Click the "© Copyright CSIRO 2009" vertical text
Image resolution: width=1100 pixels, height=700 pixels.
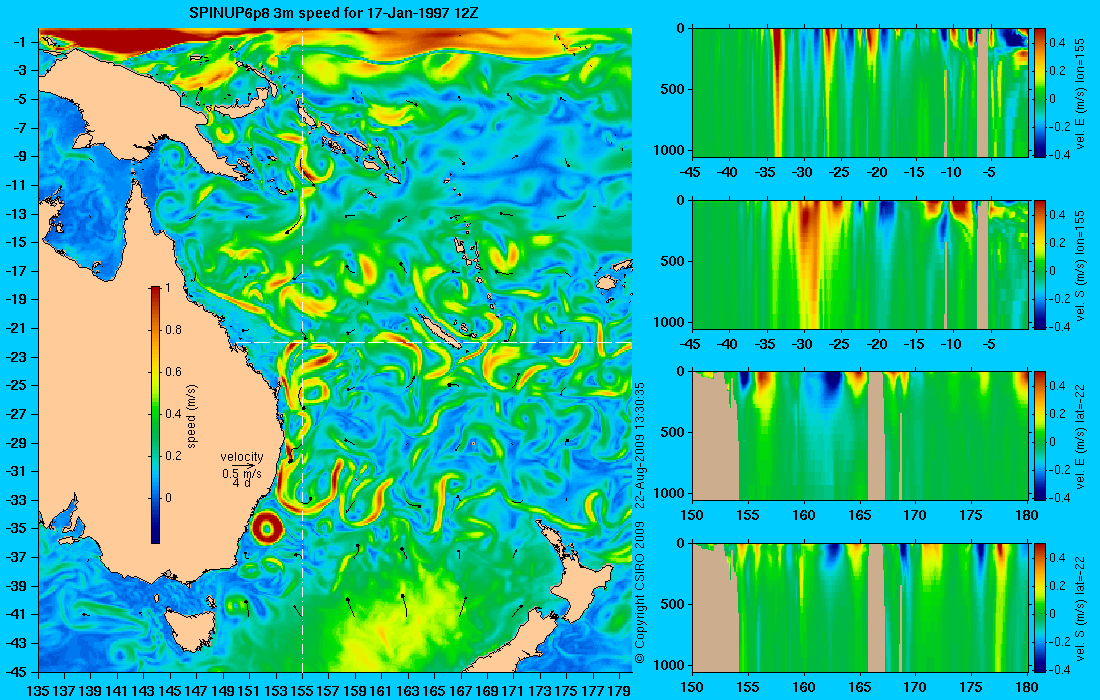639,593
